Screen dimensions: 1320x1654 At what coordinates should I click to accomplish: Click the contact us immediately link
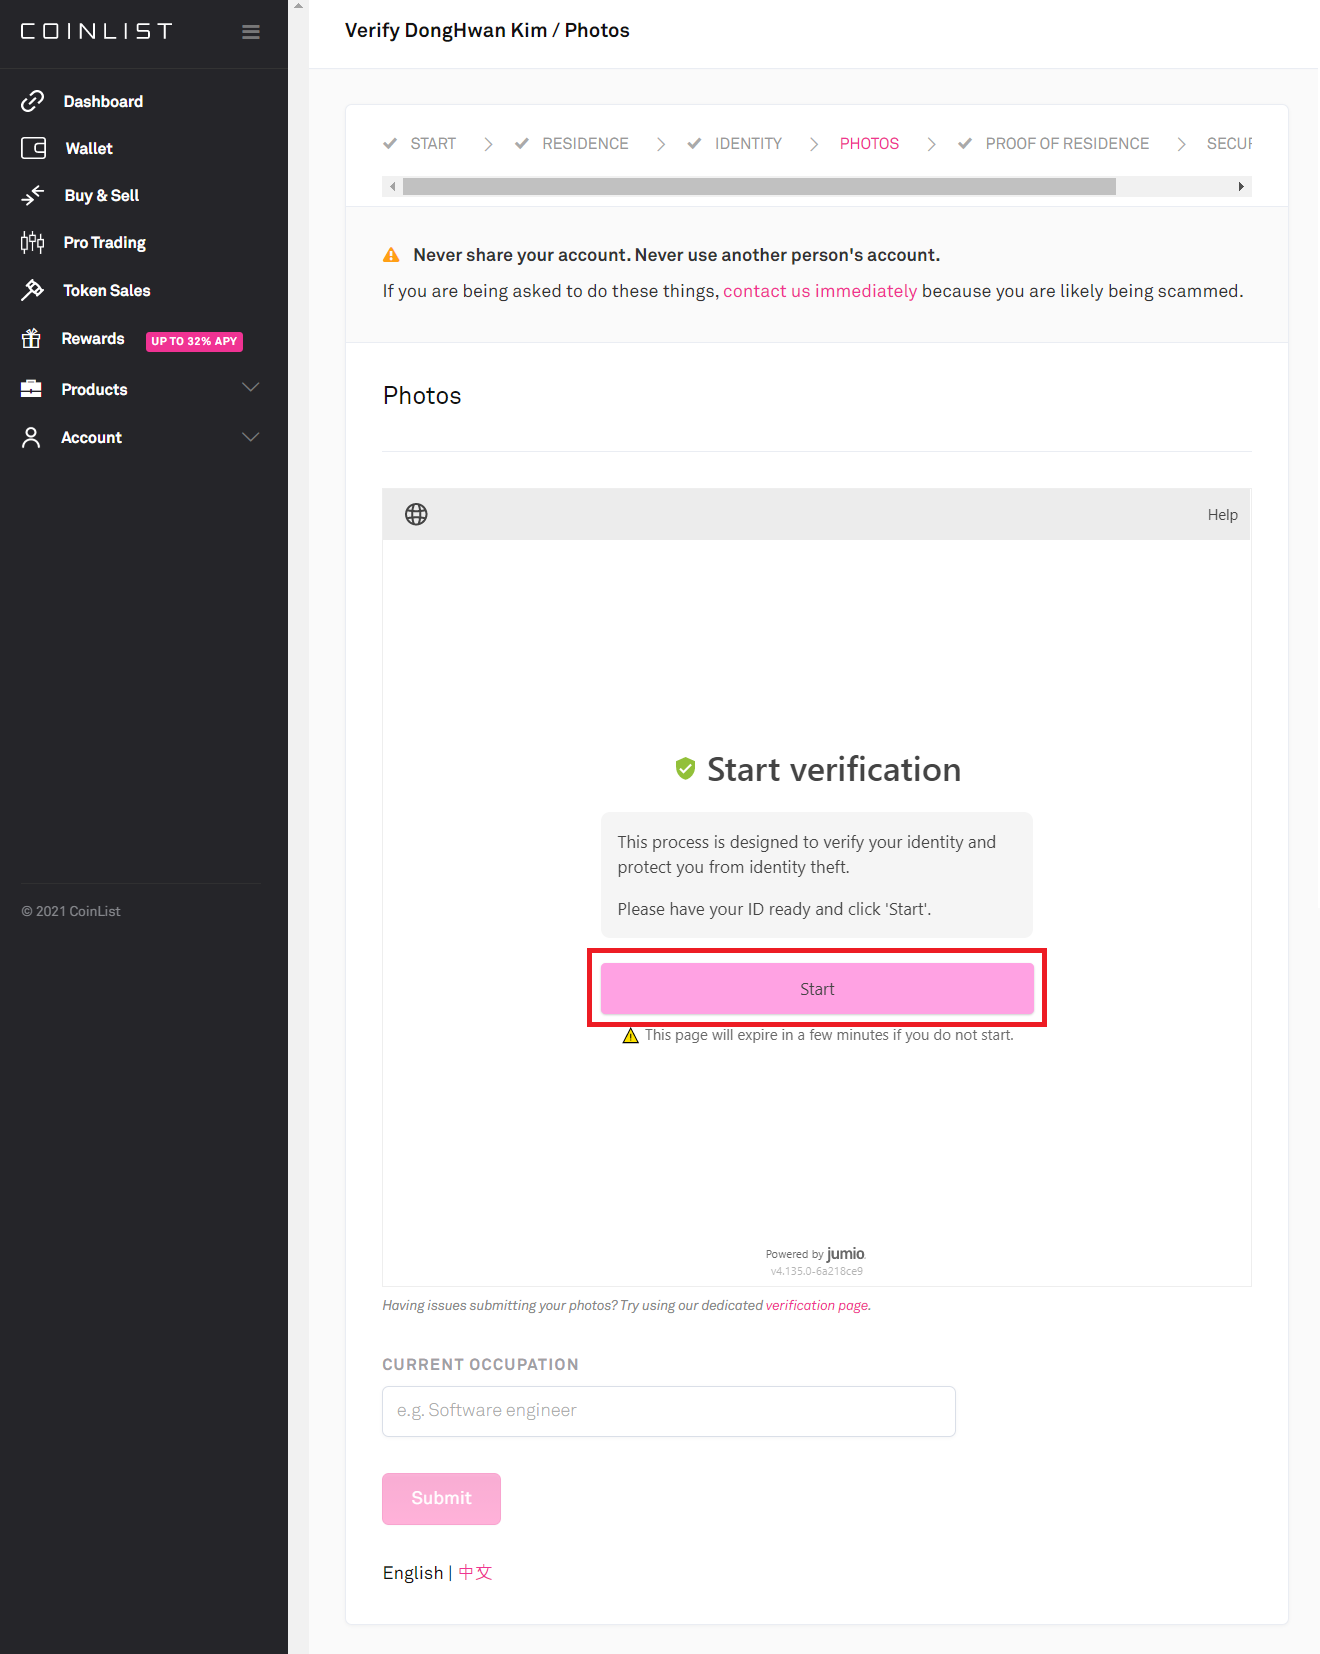pos(820,291)
